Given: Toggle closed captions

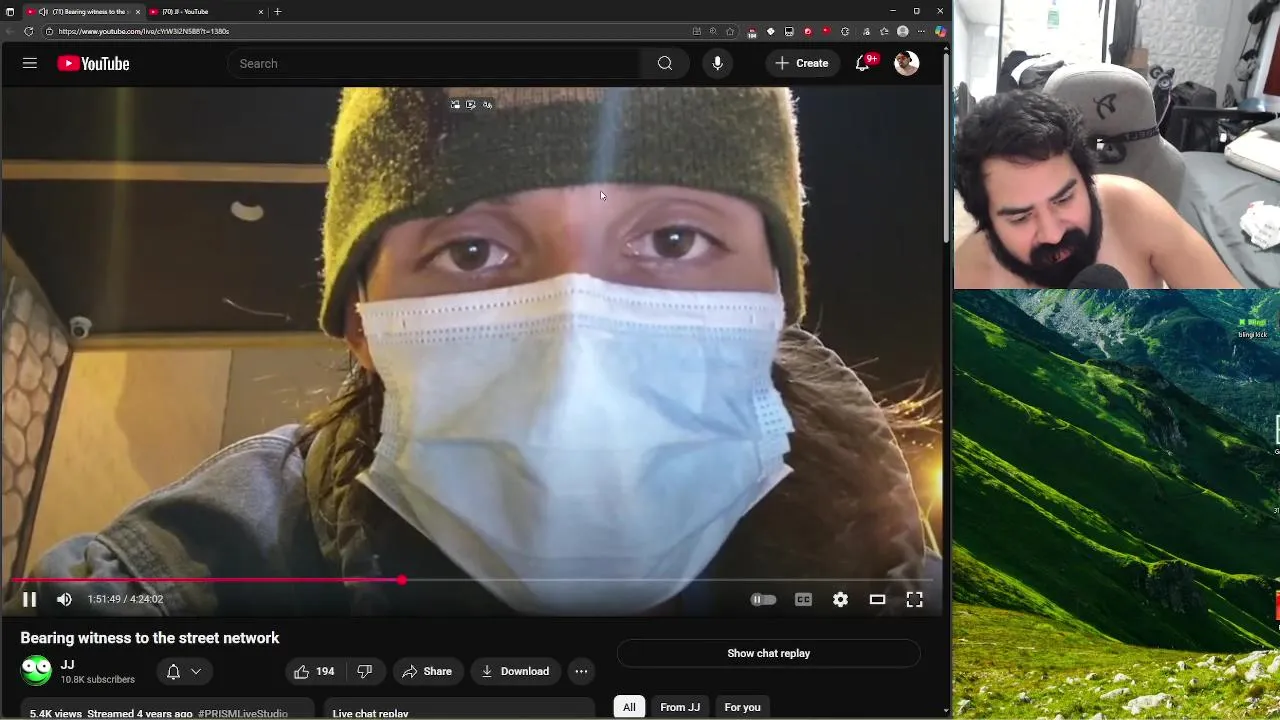Looking at the screenshot, I should point(803,599).
